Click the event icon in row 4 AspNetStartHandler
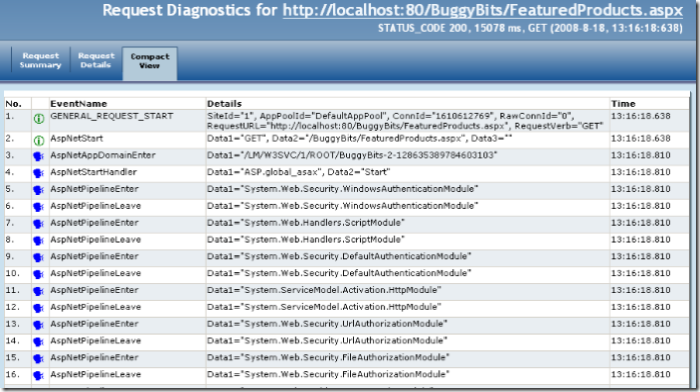Viewport: 700px width, 392px height. point(38,173)
